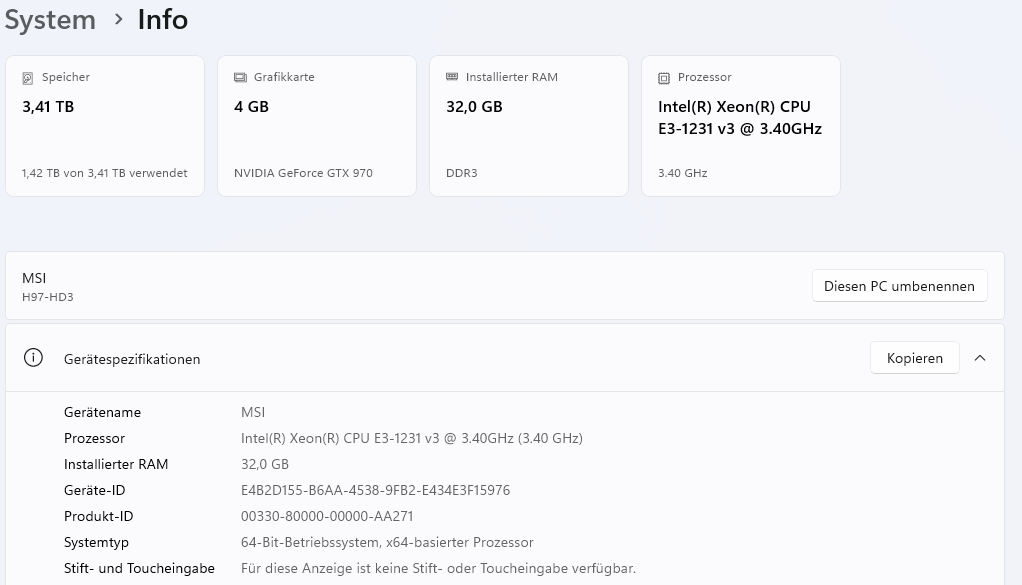The height and width of the screenshot is (585, 1022).
Task: Click Diesen PC umbenennen button
Action: pos(899,286)
